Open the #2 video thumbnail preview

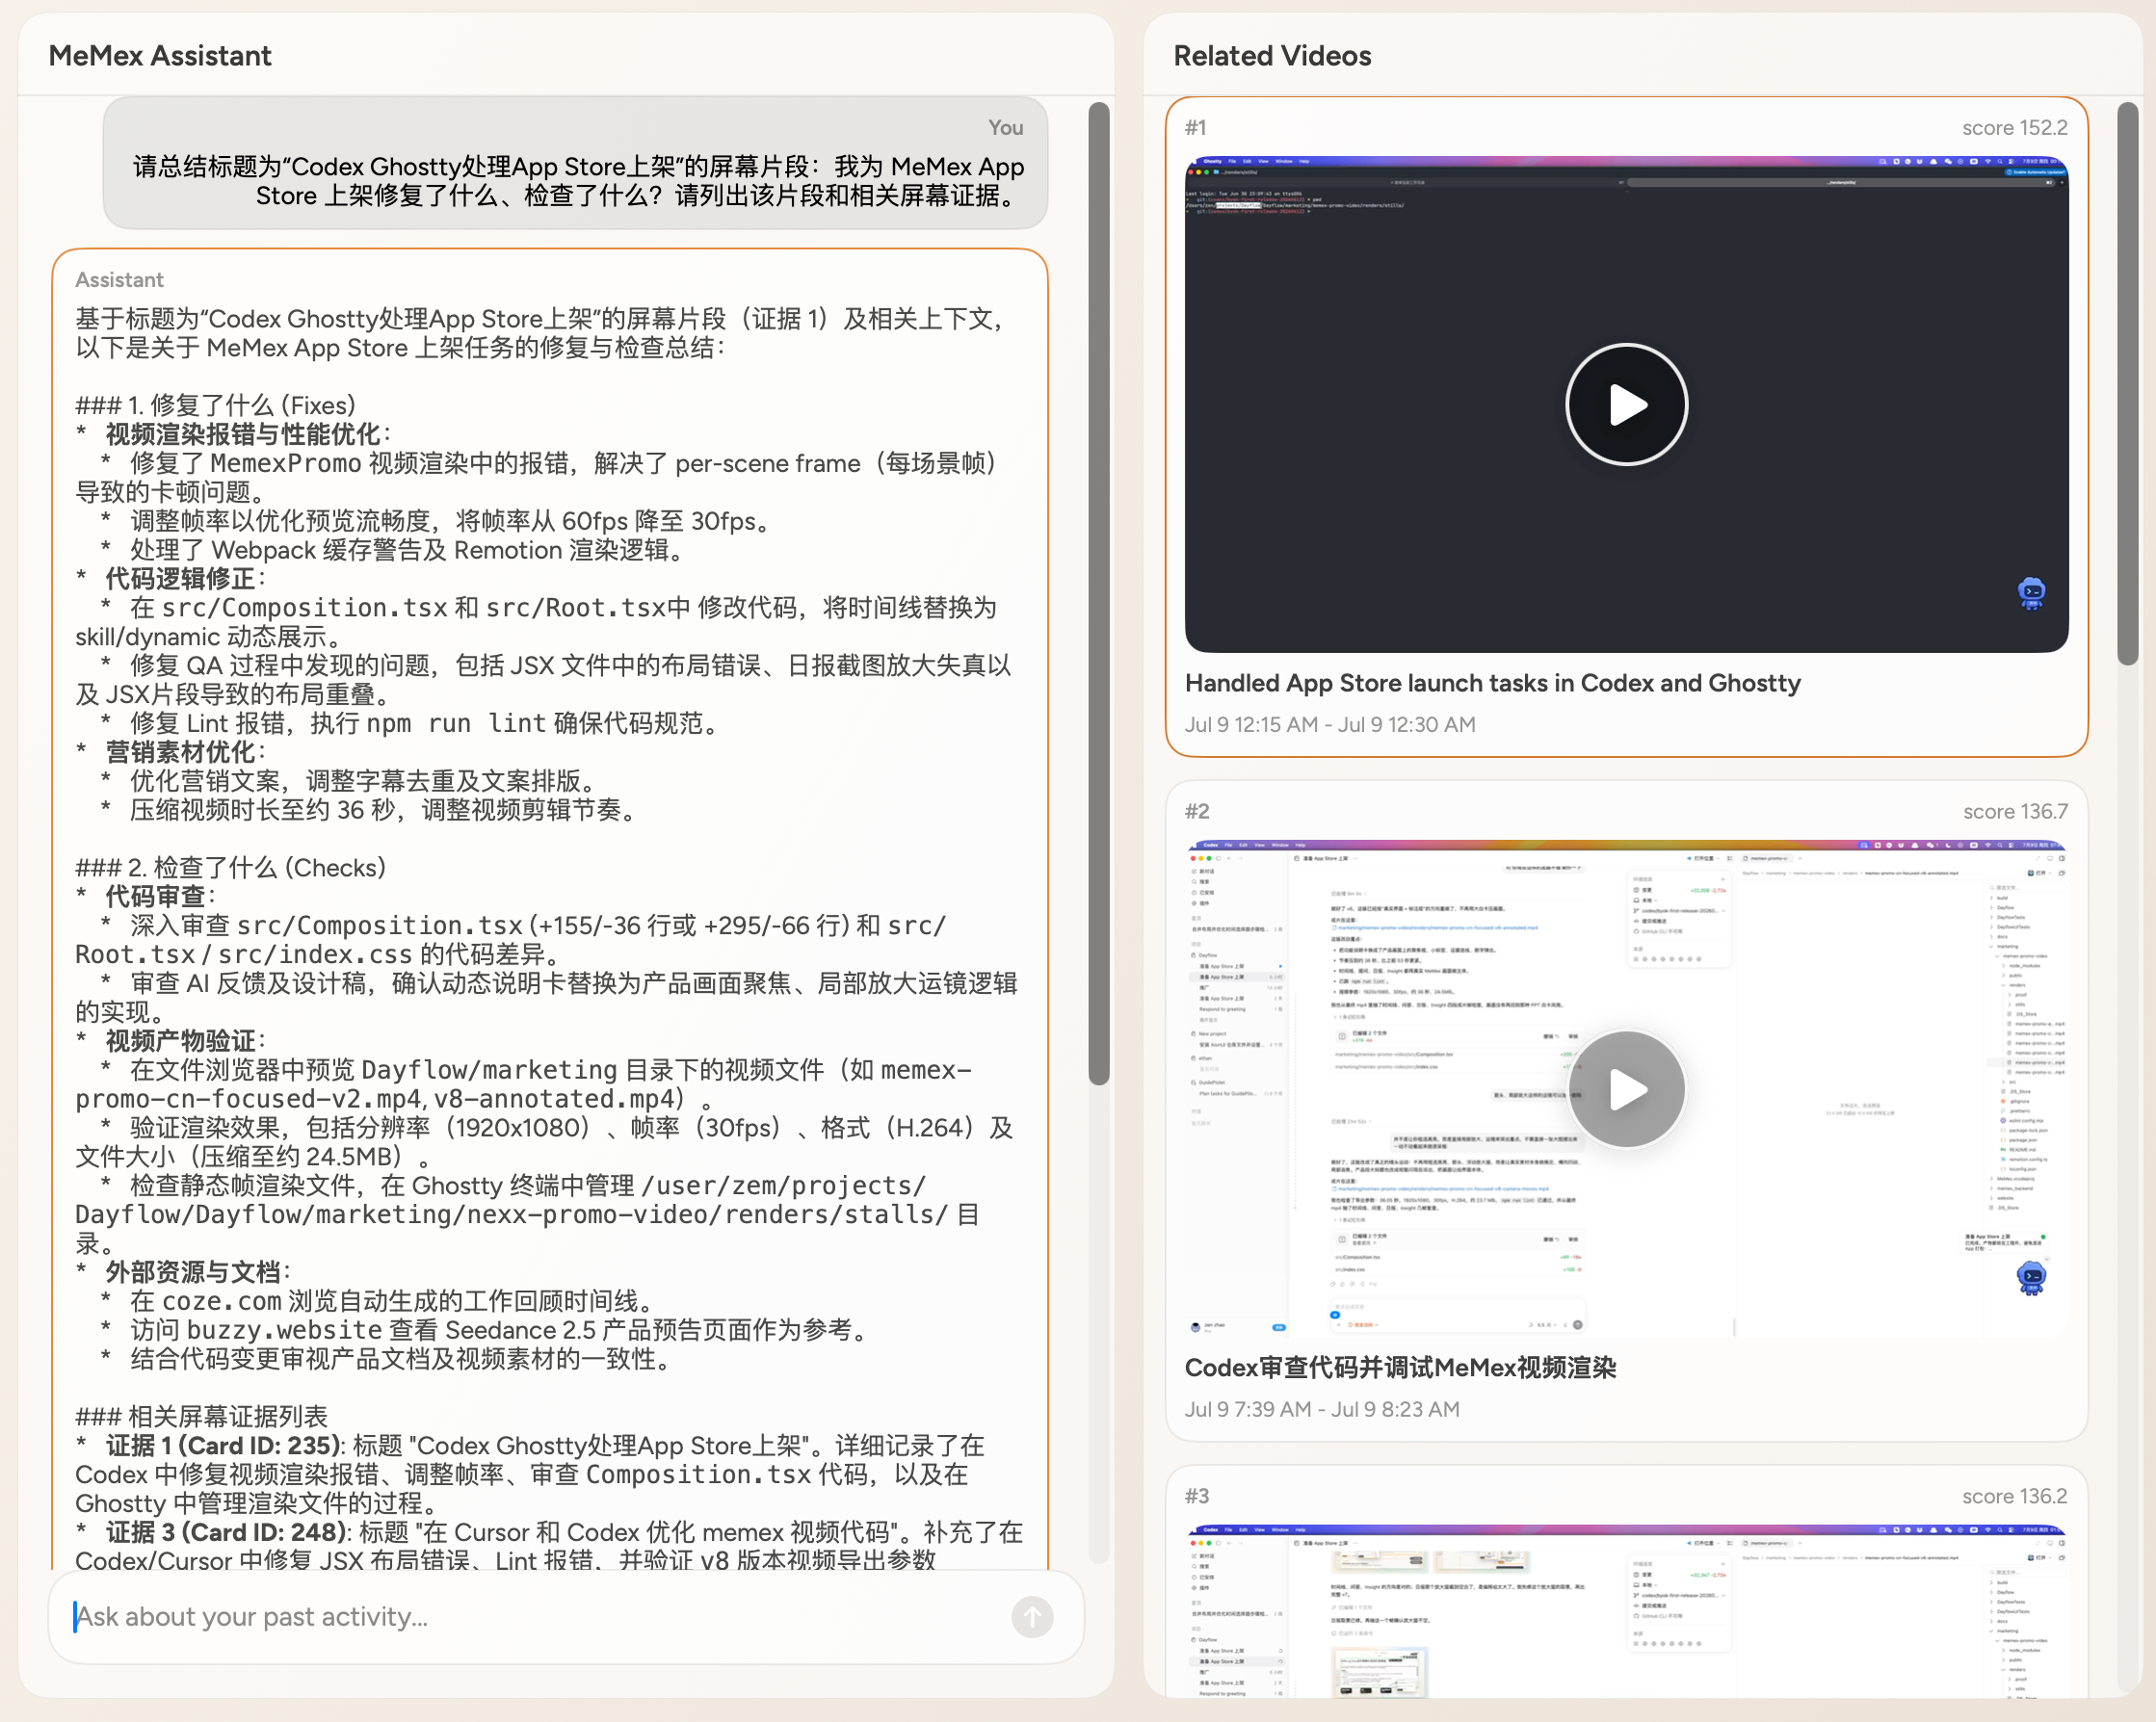click(1626, 1089)
